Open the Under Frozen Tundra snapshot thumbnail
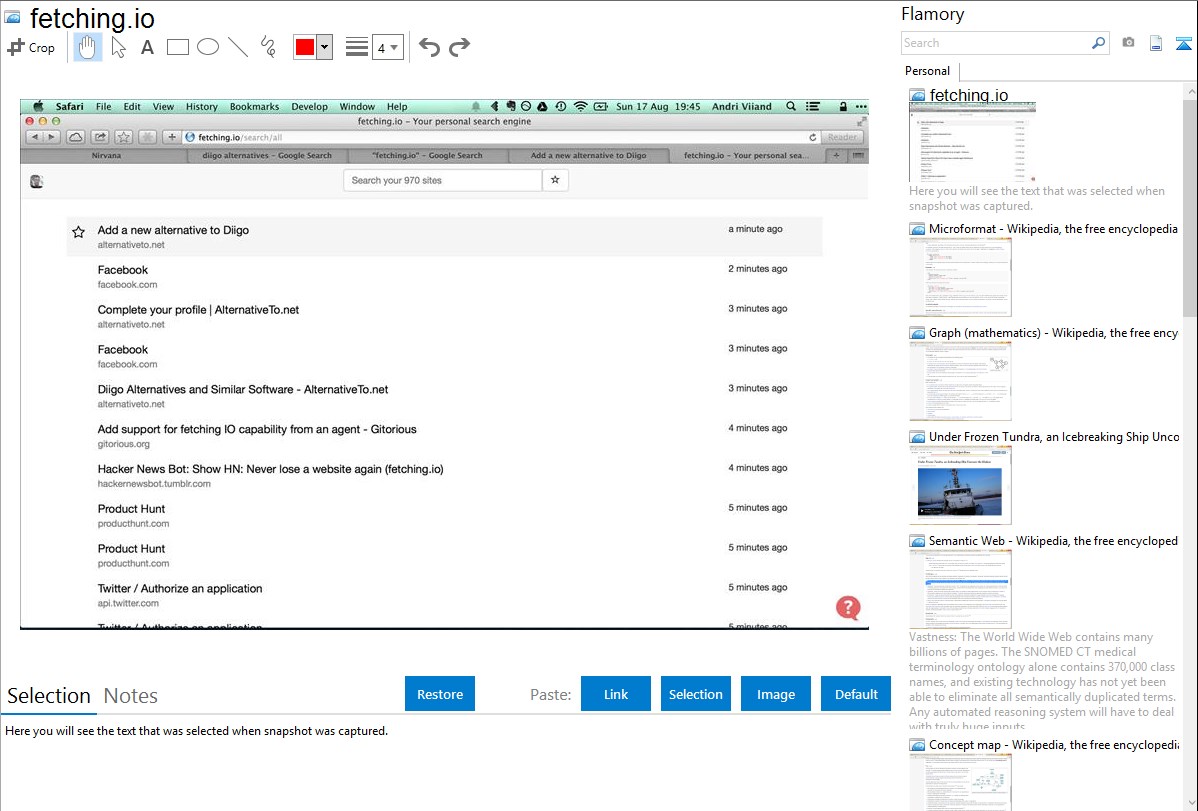 (x=960, y=485)
